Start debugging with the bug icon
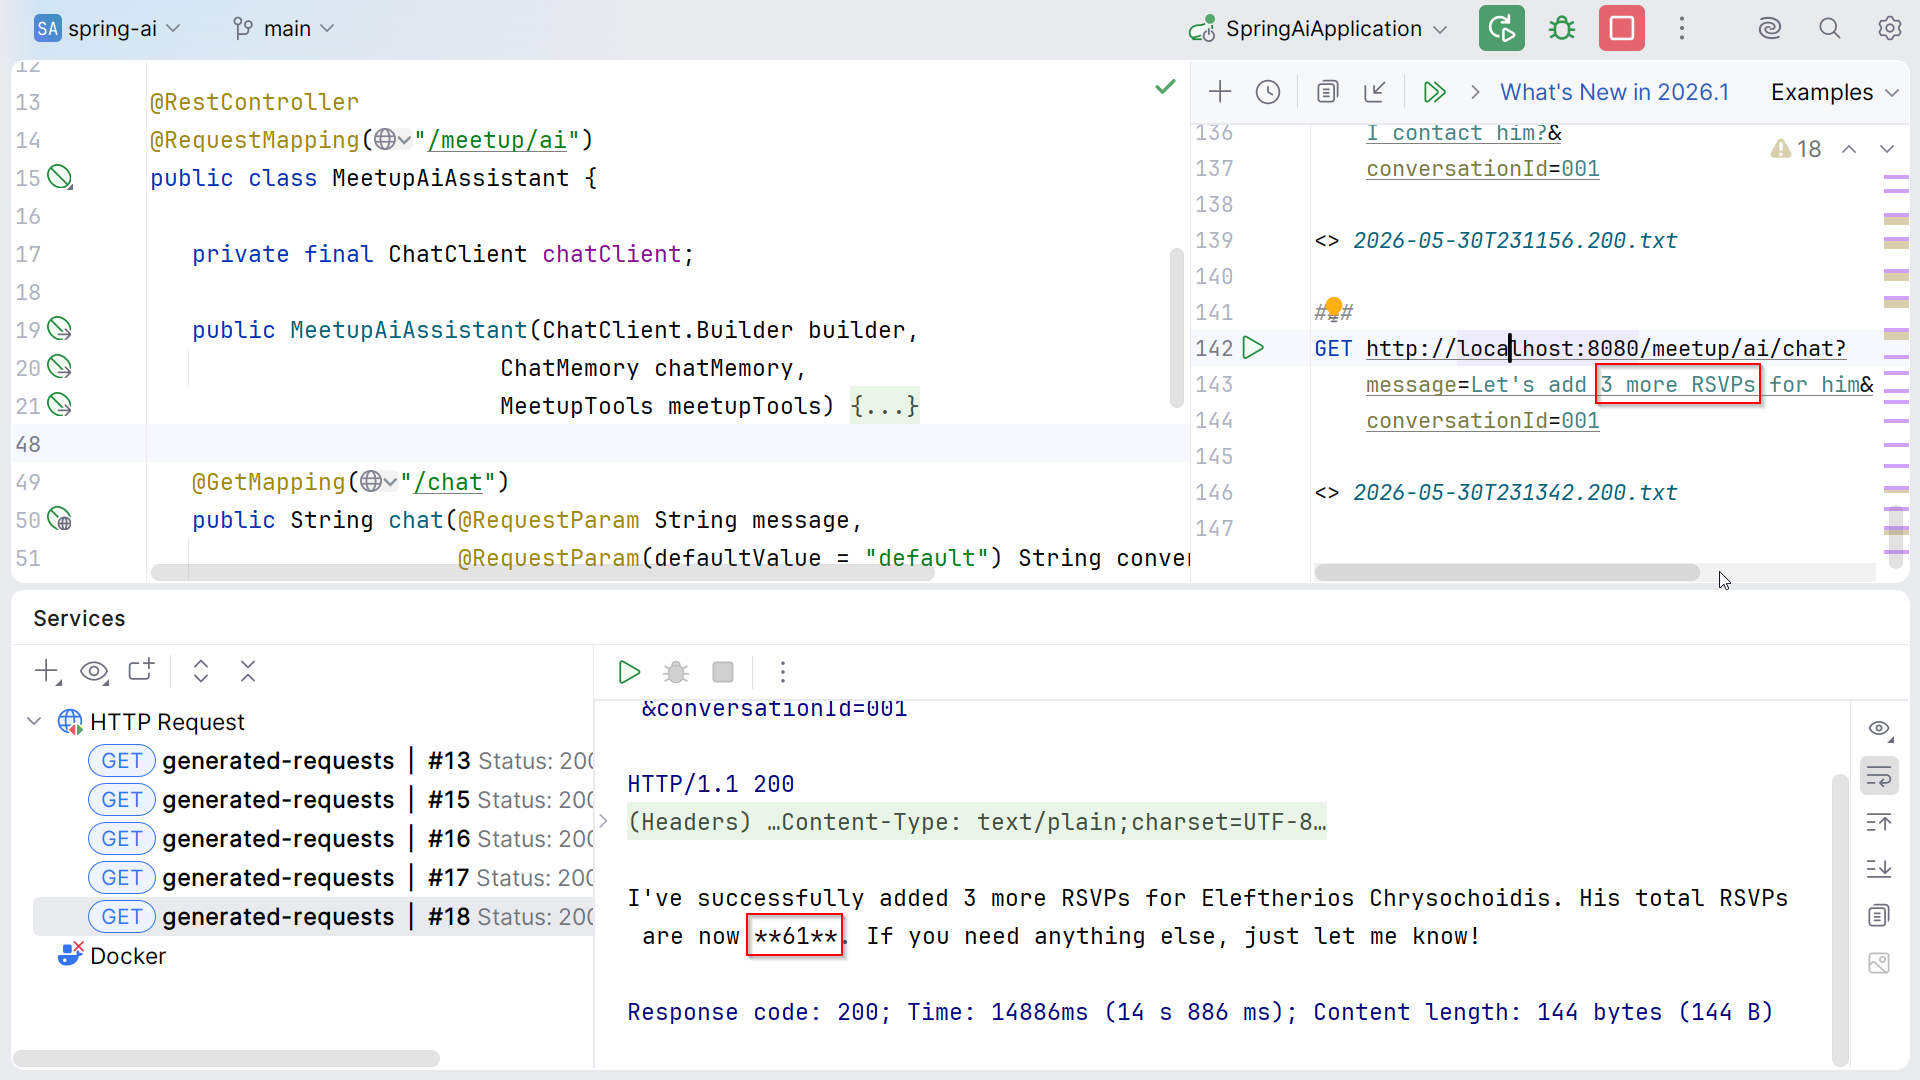Screen dimensions: 1920x1080 coord(1561,28)
